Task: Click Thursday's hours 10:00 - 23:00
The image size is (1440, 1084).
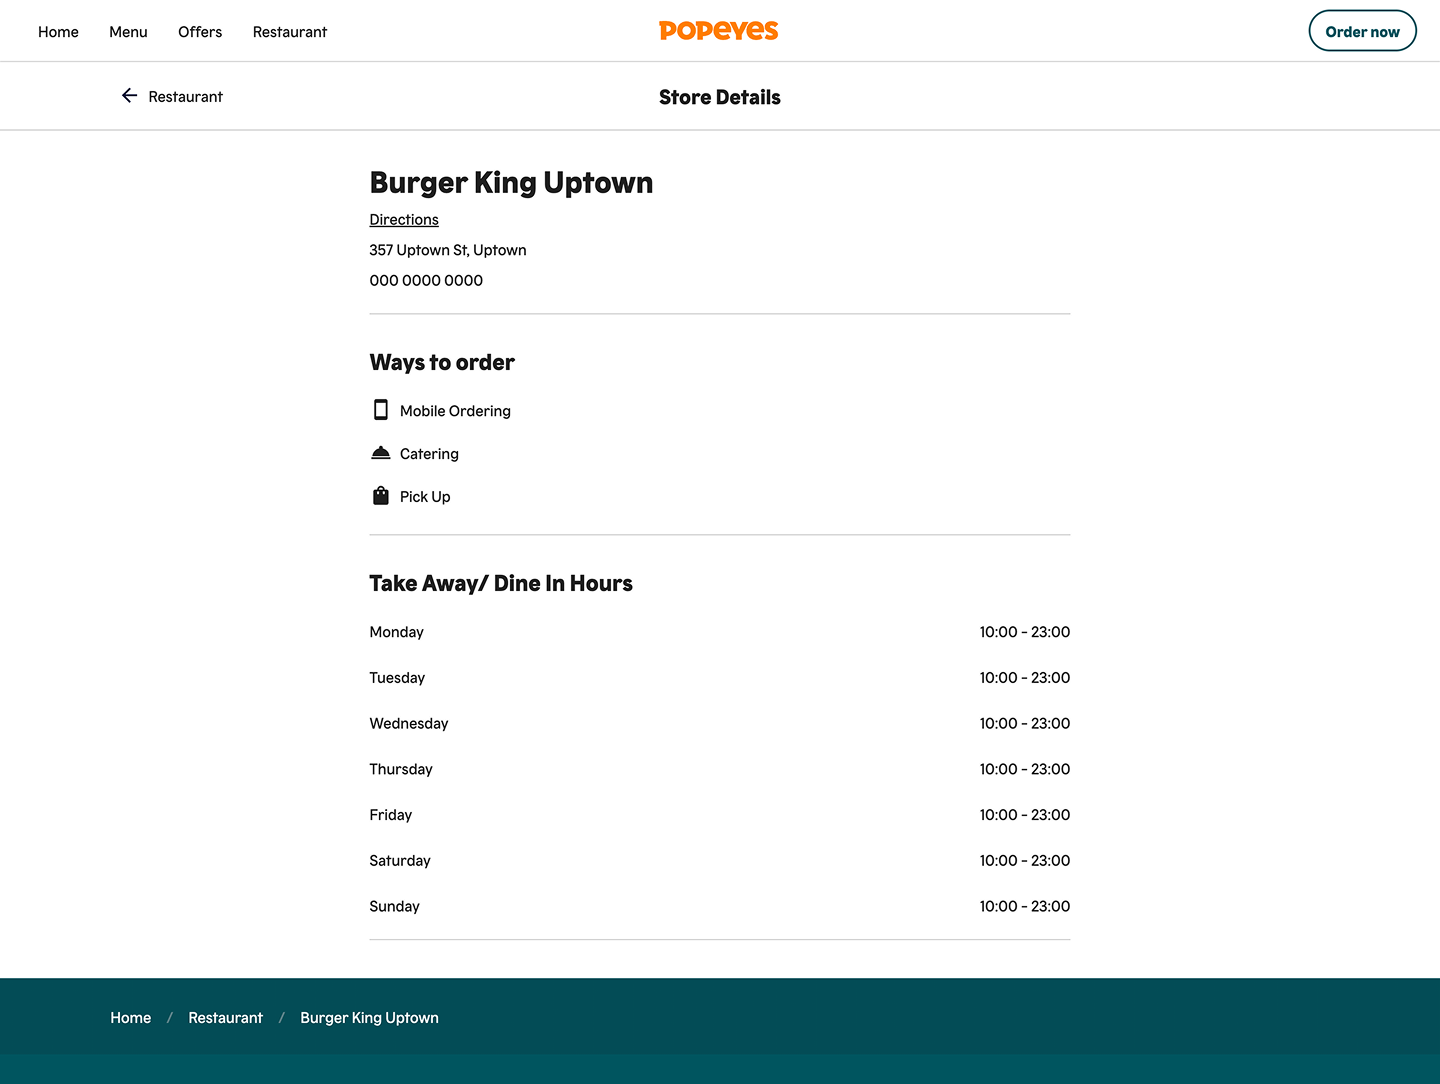Action: (x=1025, y=769)
